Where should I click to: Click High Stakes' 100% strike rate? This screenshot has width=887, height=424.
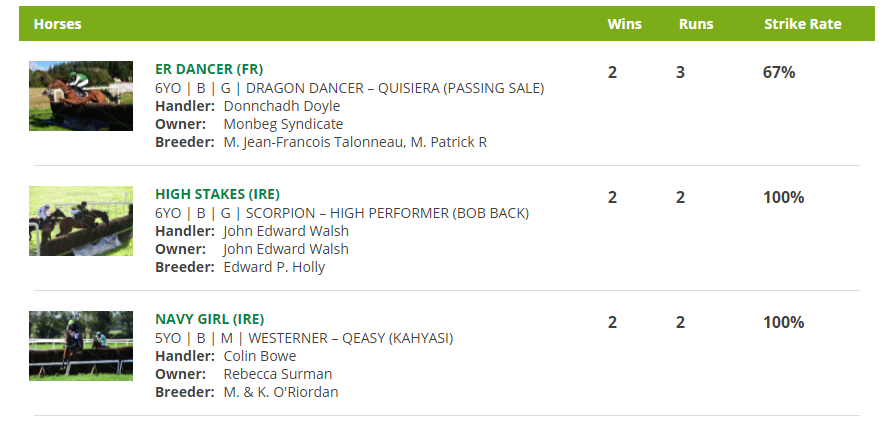[x=783, y=197]
